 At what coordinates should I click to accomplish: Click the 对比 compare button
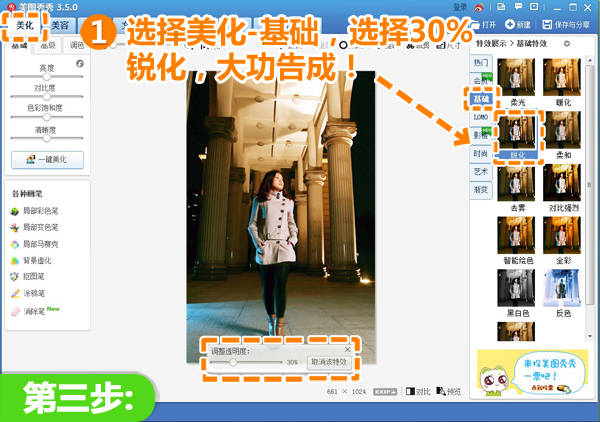coord(418,391)
